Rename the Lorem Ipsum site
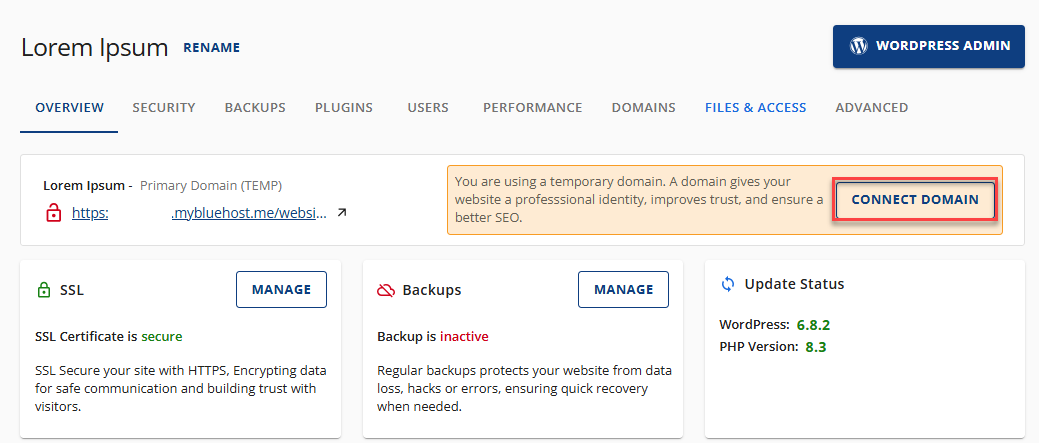 pos(211,48)
